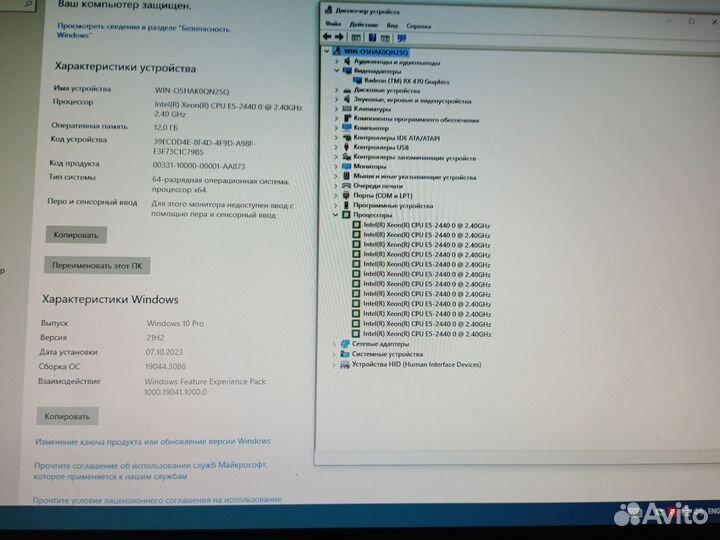Click the icon next to Контроллеры IDE ATA/ATAPI
The image size is (720, 540).
(347, 137)
